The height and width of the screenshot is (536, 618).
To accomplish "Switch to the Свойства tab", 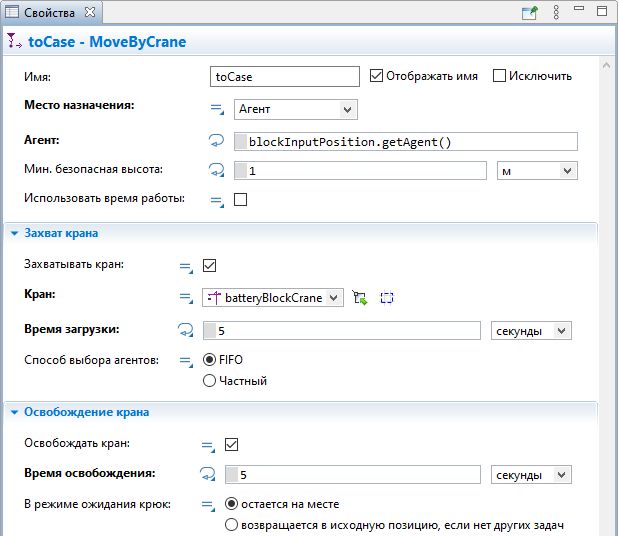I will coord(49,13).
